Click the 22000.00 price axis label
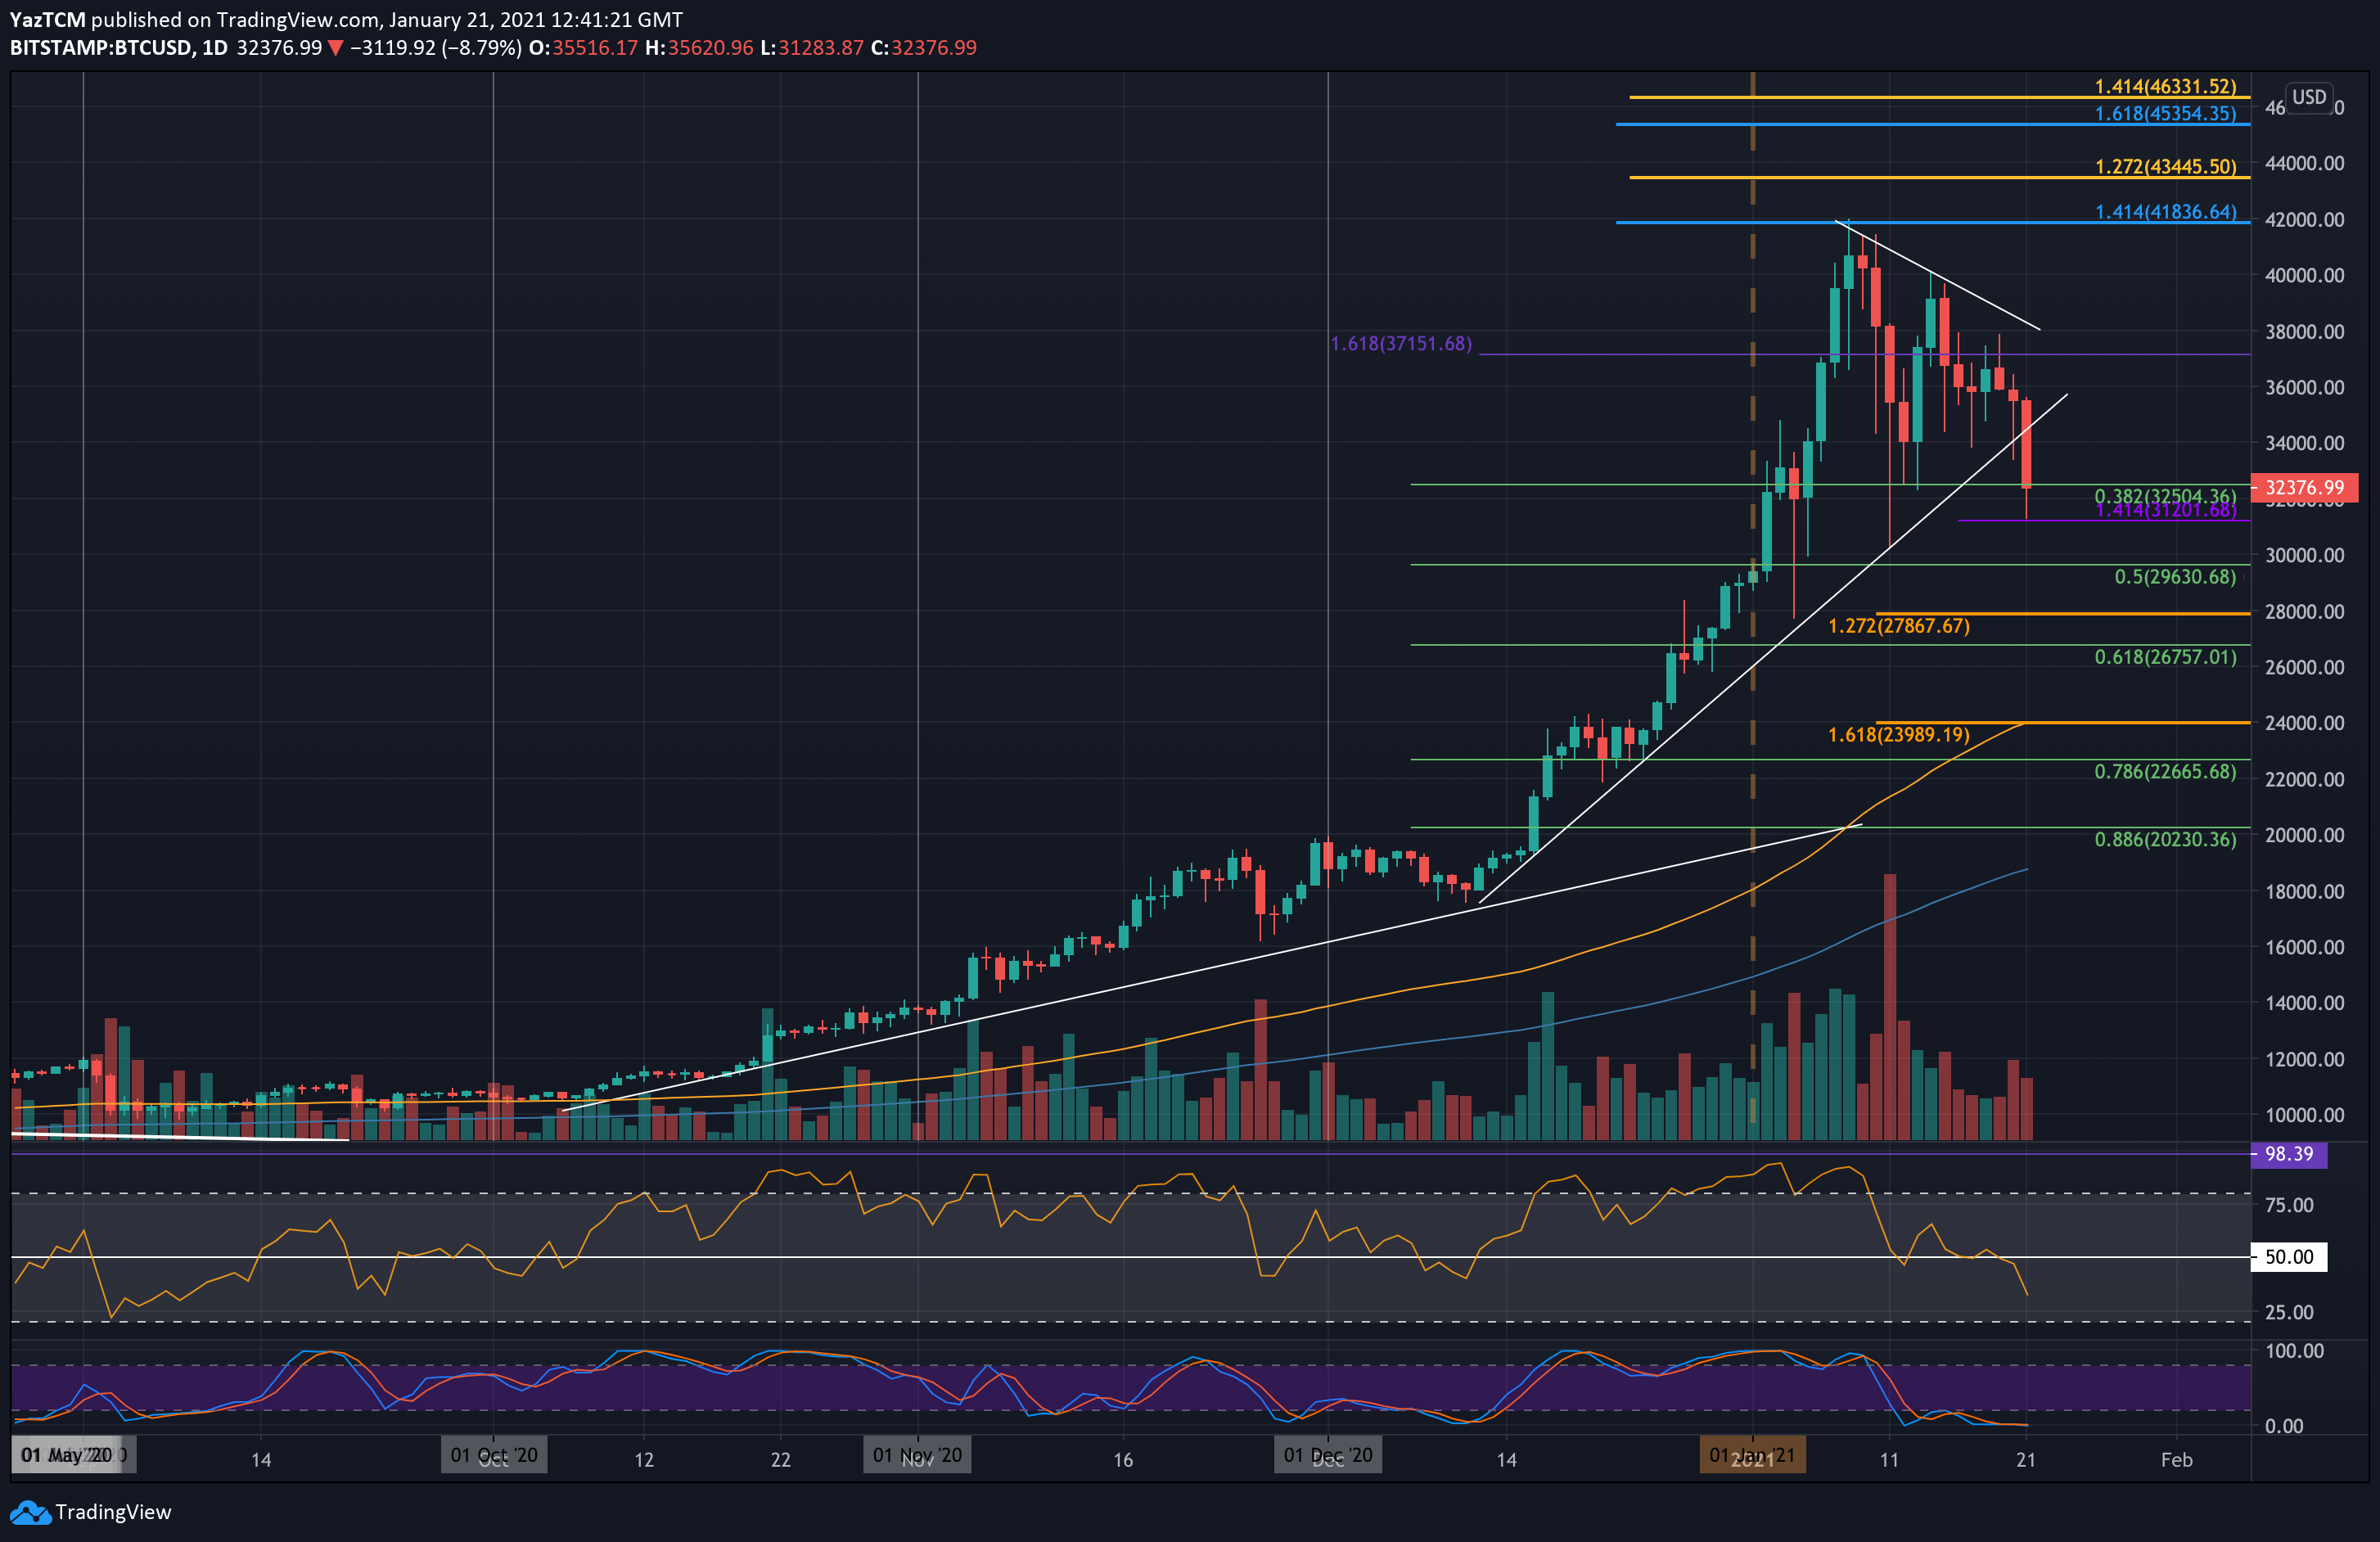 2304,779
